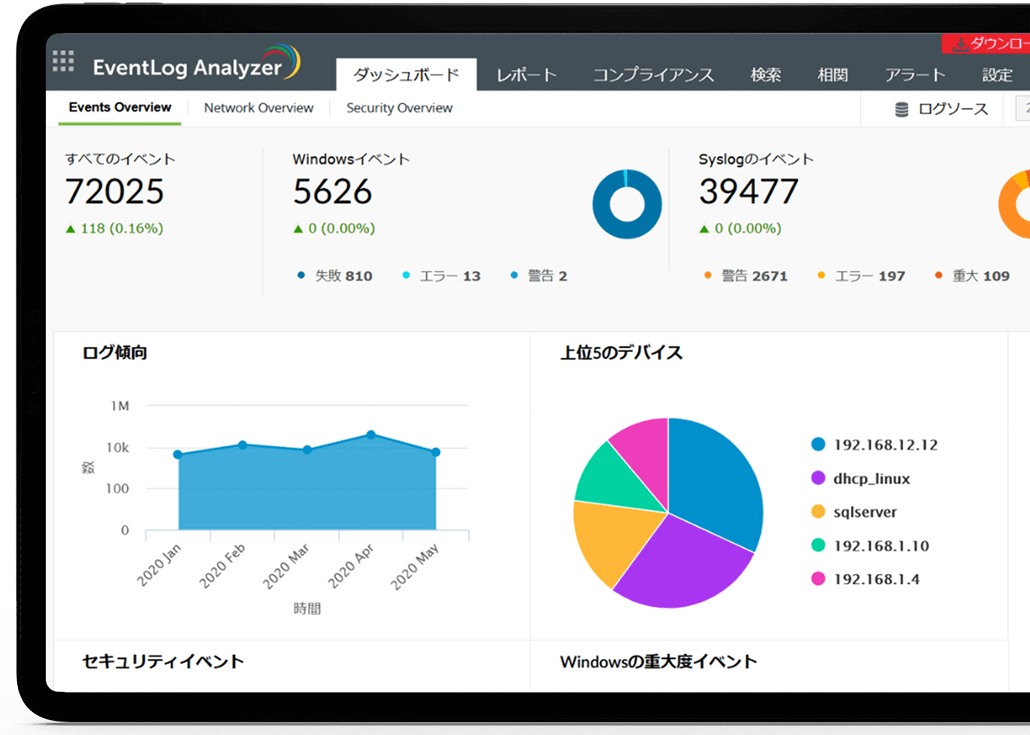The width and height of the screenshot is (1030, 735).
Task: Toggle 192.168.12.12 legend entry in pie chart
Action: 874,445
